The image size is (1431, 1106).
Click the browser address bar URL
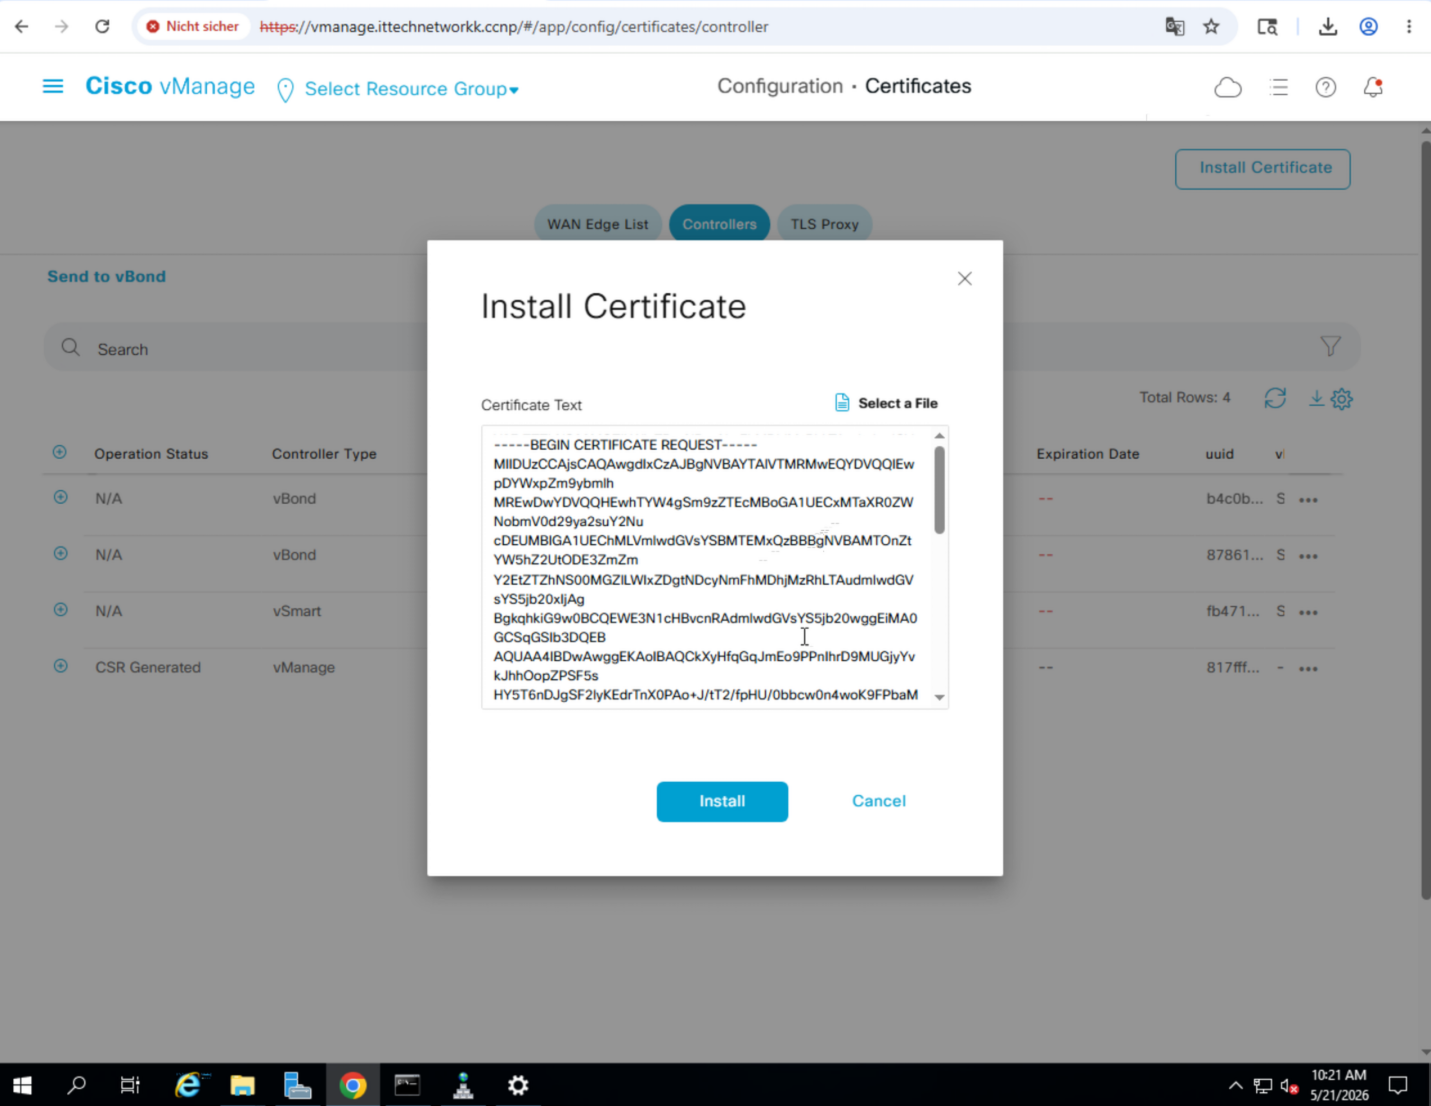pyautogui.click(x=514, y=27)
